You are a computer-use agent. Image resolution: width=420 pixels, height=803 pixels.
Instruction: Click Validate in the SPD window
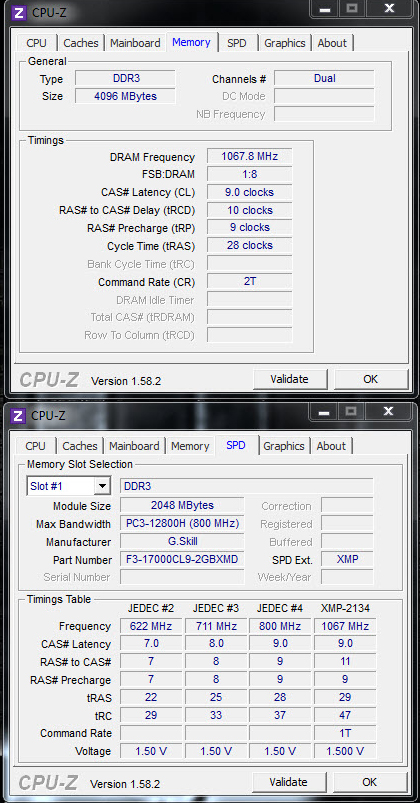[x=288, y=783]
